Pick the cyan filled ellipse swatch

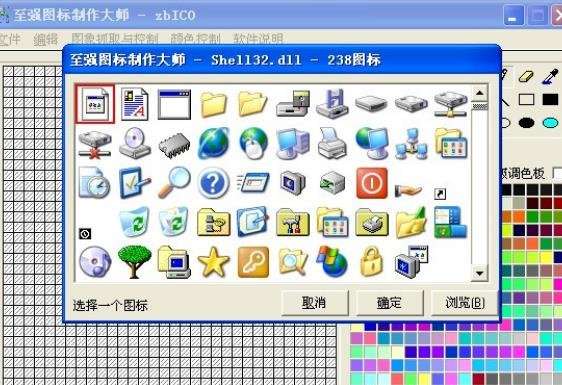click(x=550, y=123)
